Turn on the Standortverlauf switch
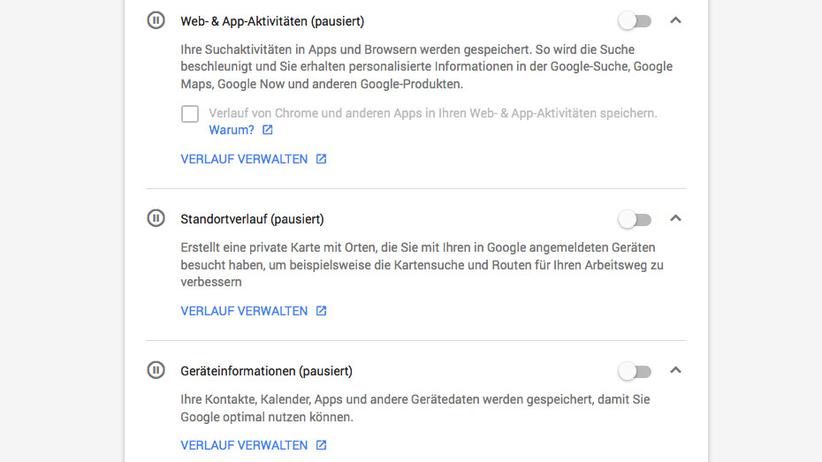The width and height of the screenshot is (822, 462). pos(634,219)
